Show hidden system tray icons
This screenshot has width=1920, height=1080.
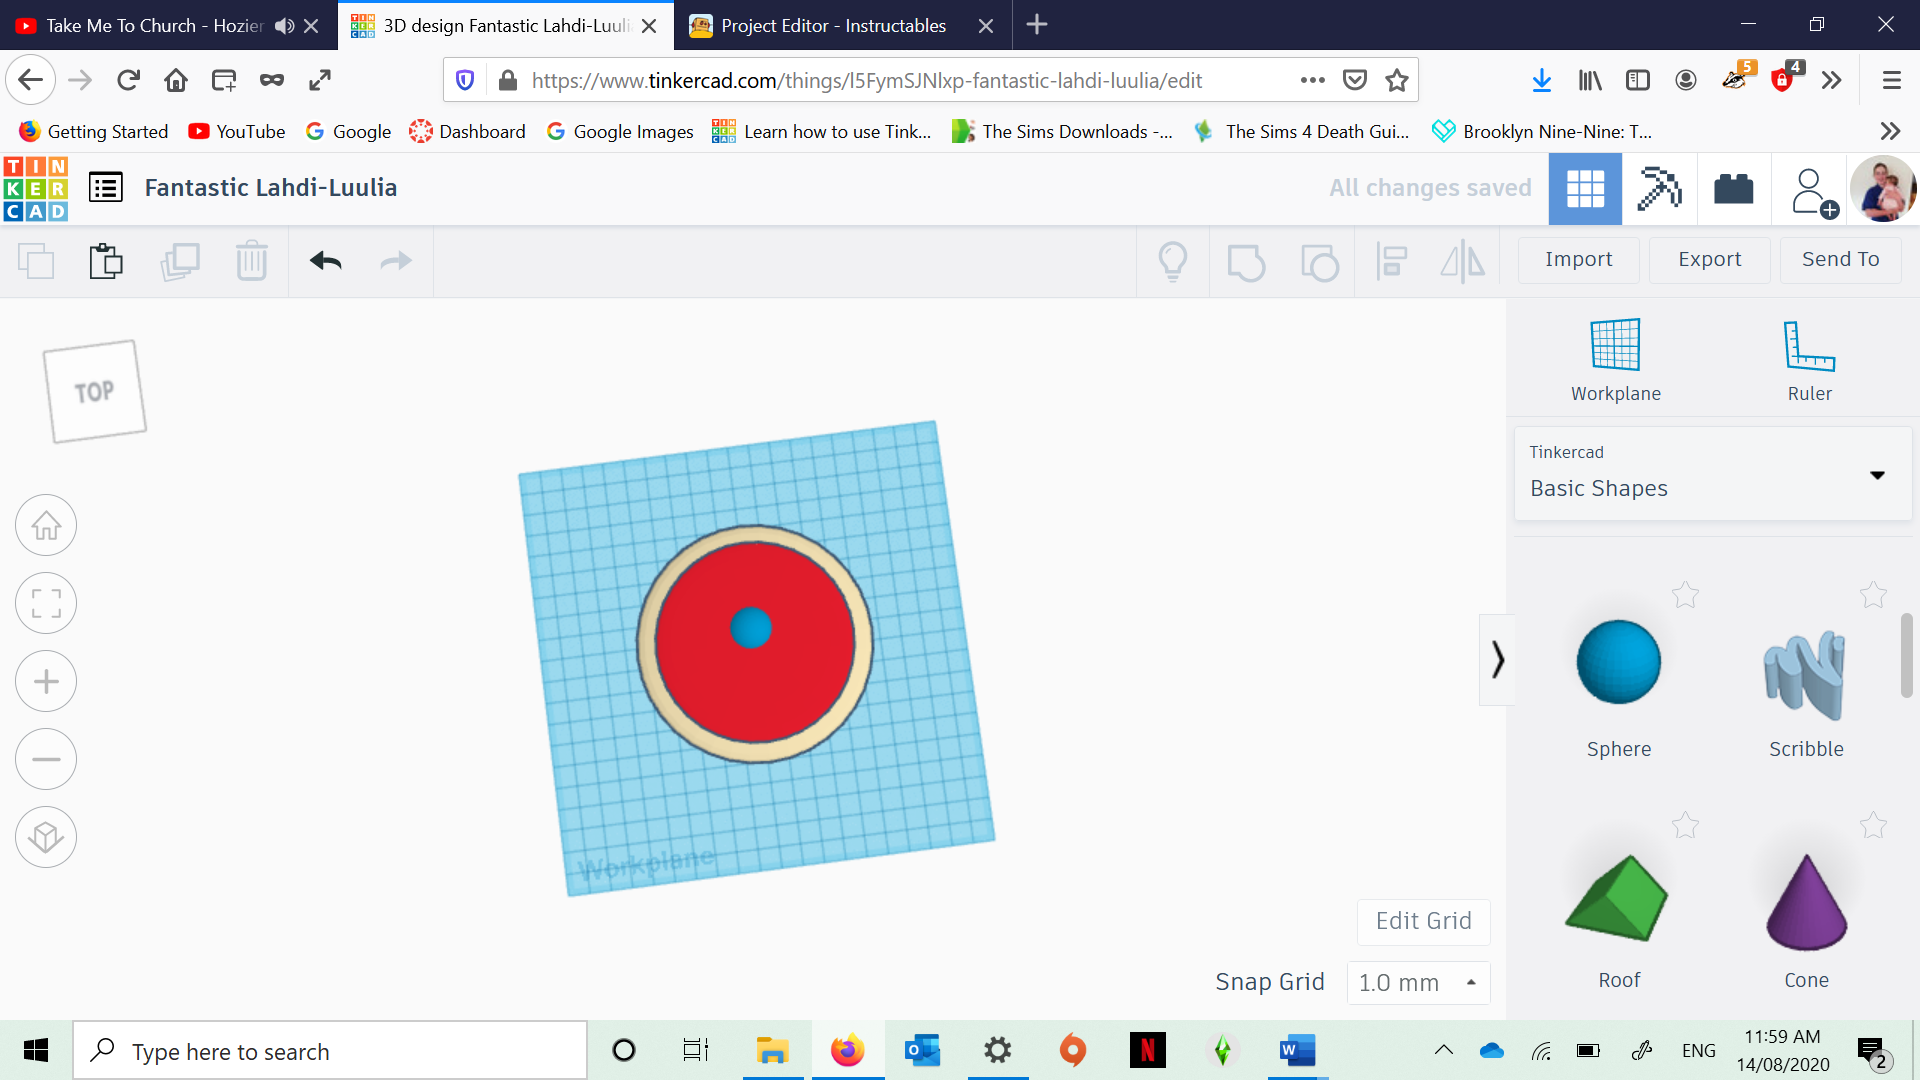click(x=1443, y=1050)
